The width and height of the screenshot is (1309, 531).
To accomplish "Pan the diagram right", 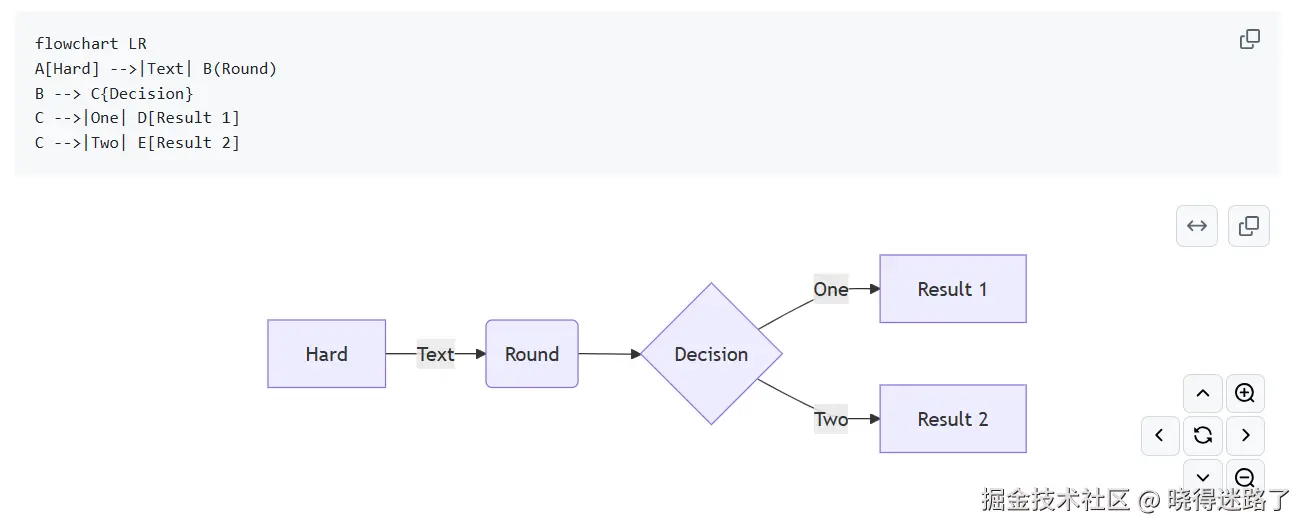I will pyautogui.click(x=1245, y=436).
